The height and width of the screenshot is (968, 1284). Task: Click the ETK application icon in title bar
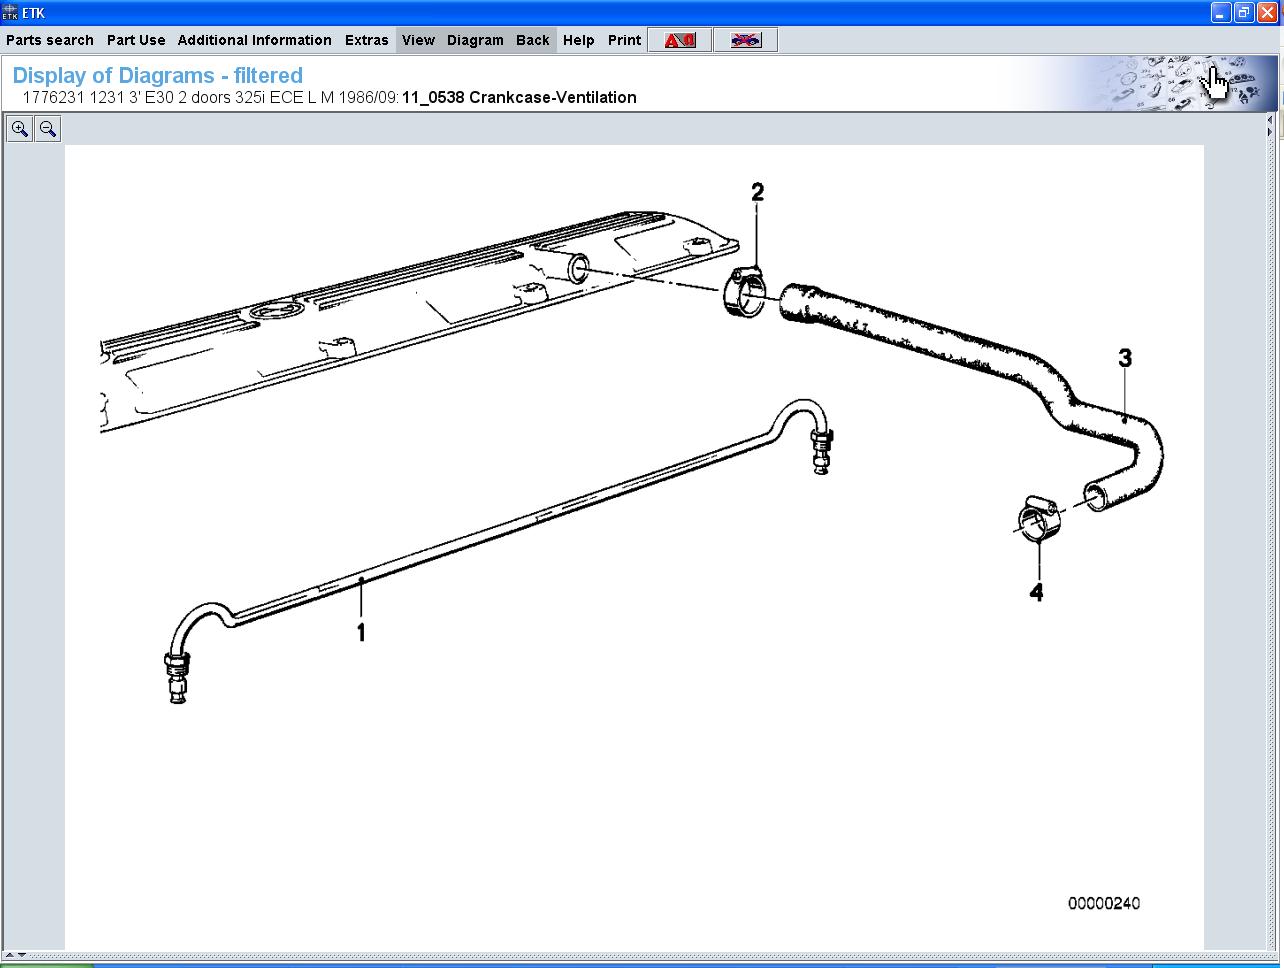tap(10, 13)
